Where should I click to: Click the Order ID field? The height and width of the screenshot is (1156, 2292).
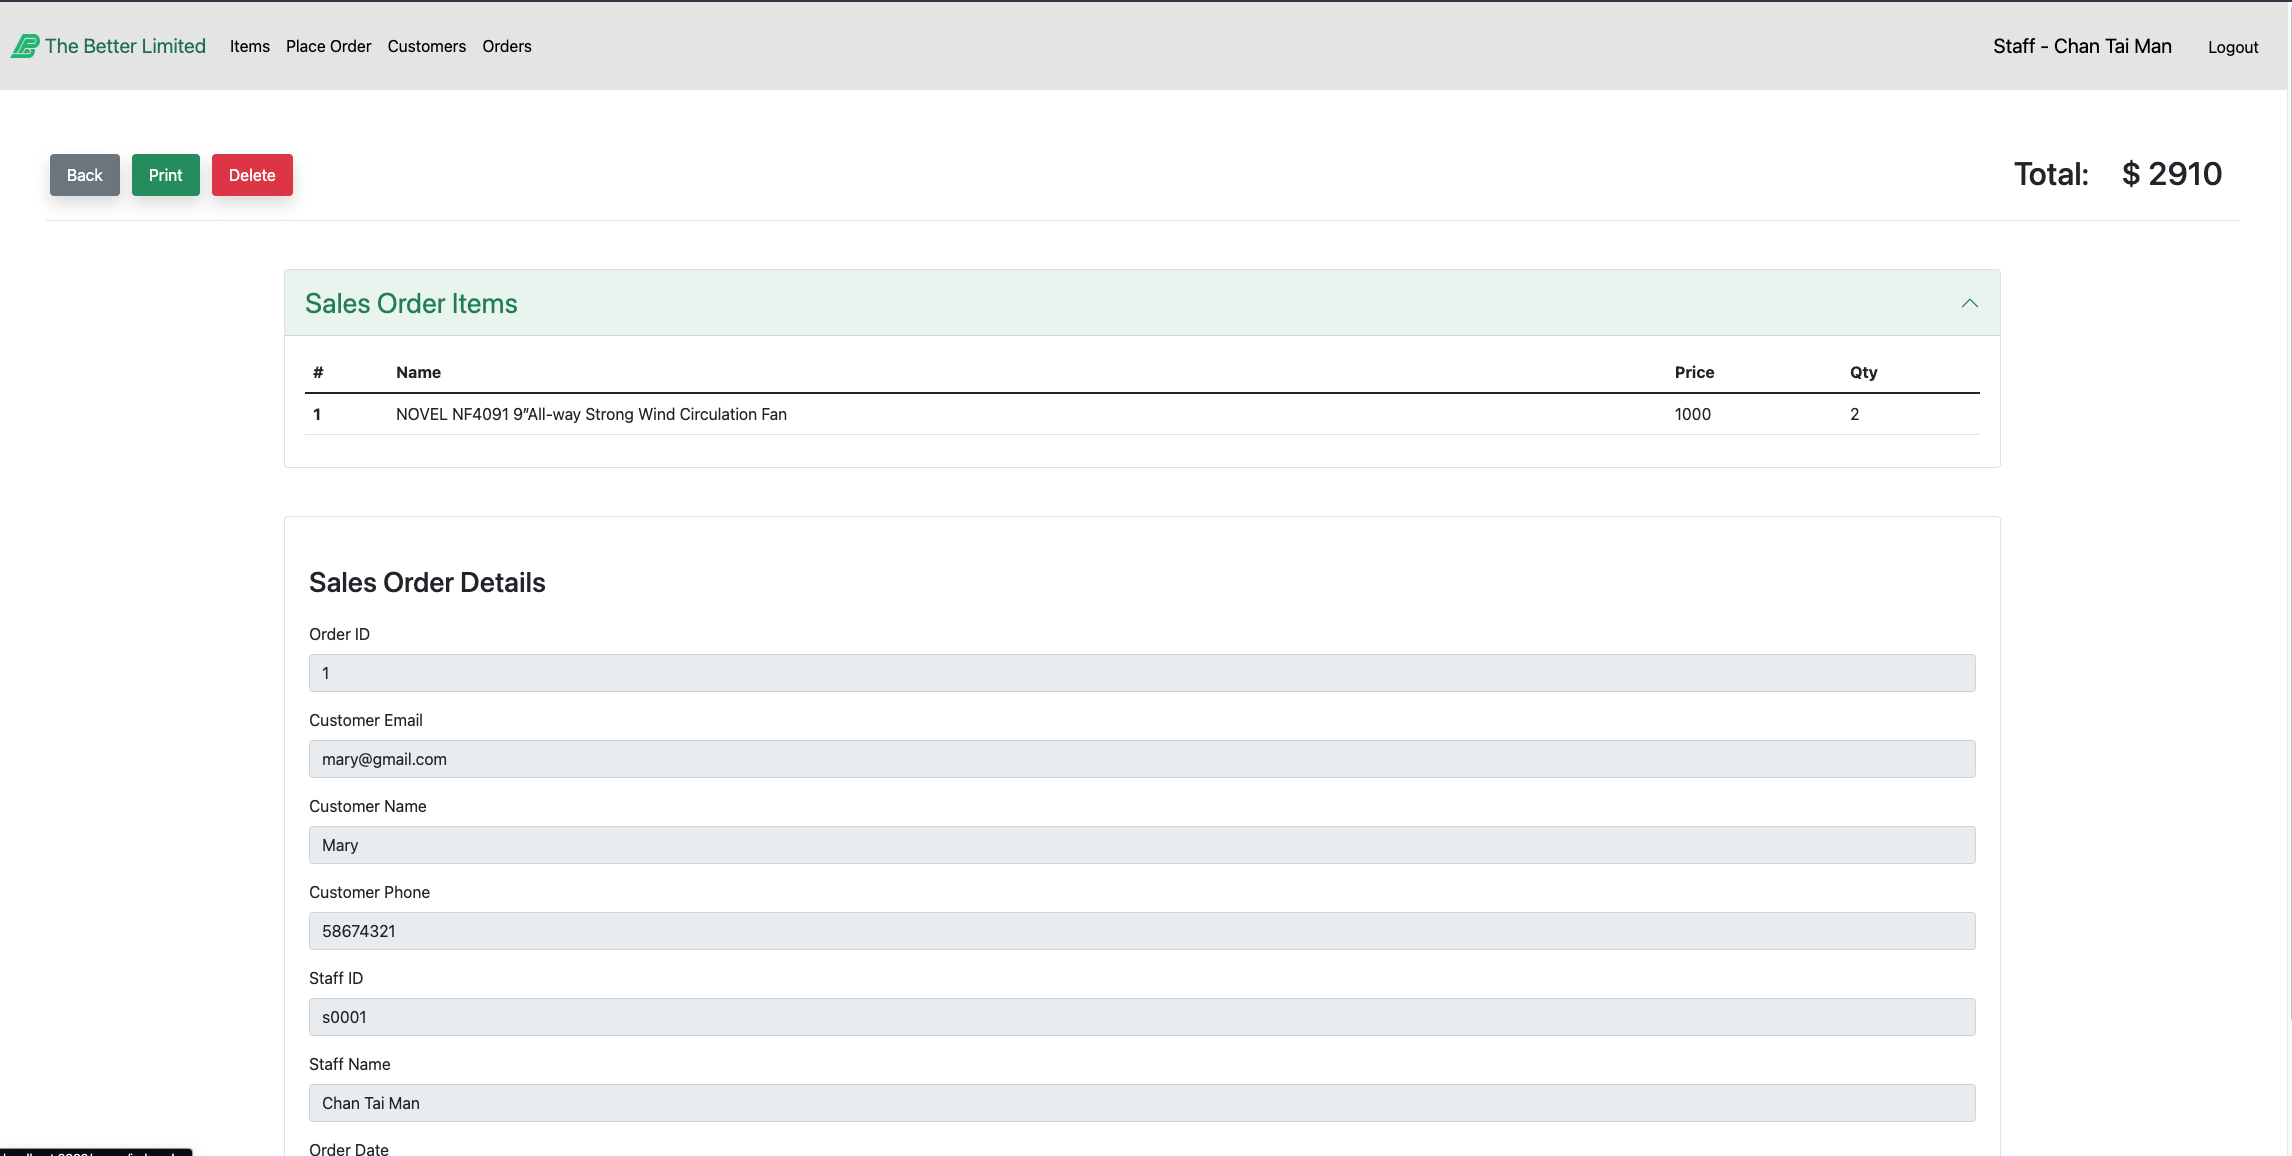tap(1141, 673)
